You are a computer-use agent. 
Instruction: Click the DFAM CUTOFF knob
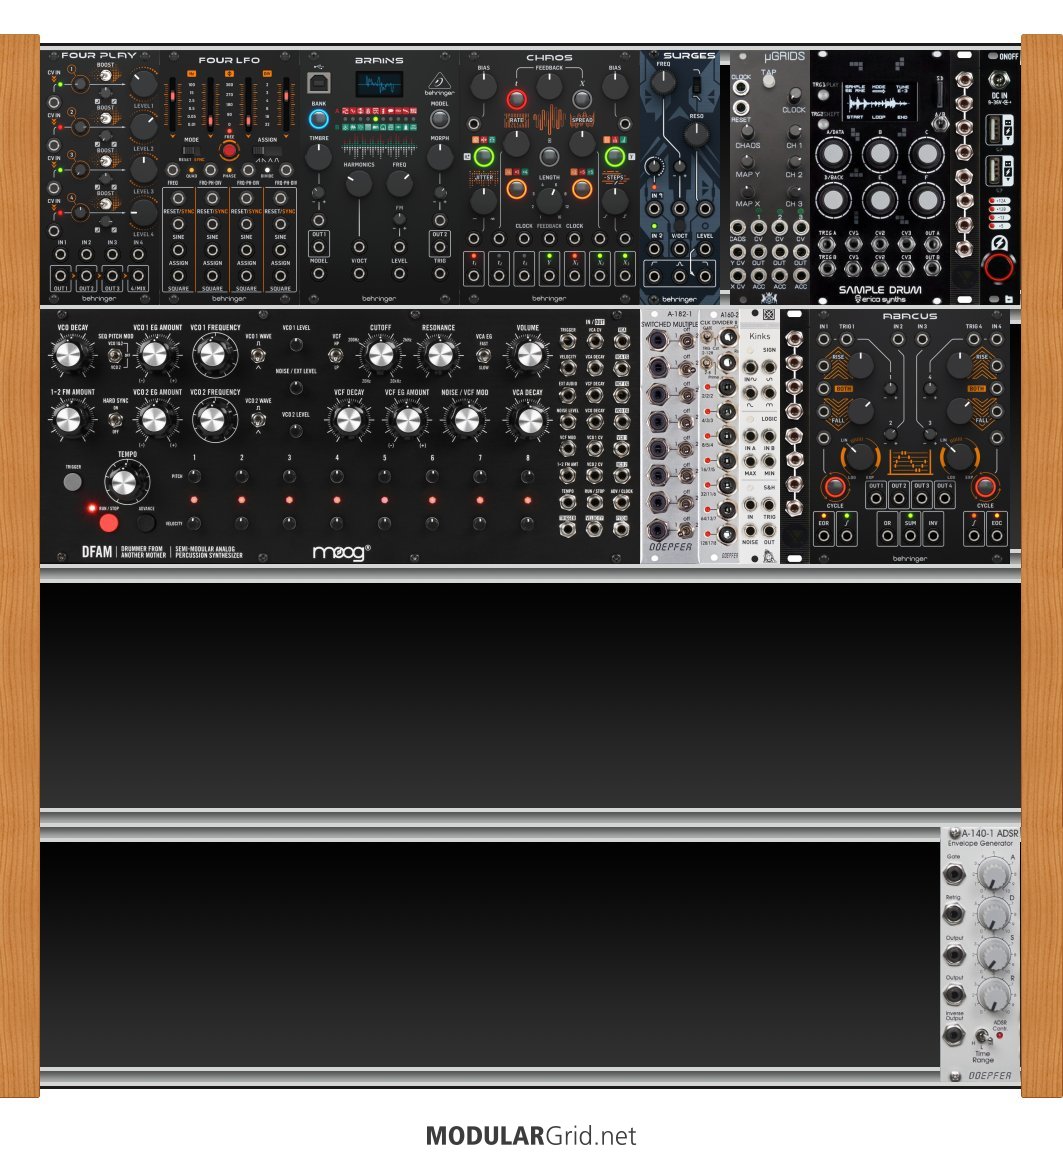380,355
